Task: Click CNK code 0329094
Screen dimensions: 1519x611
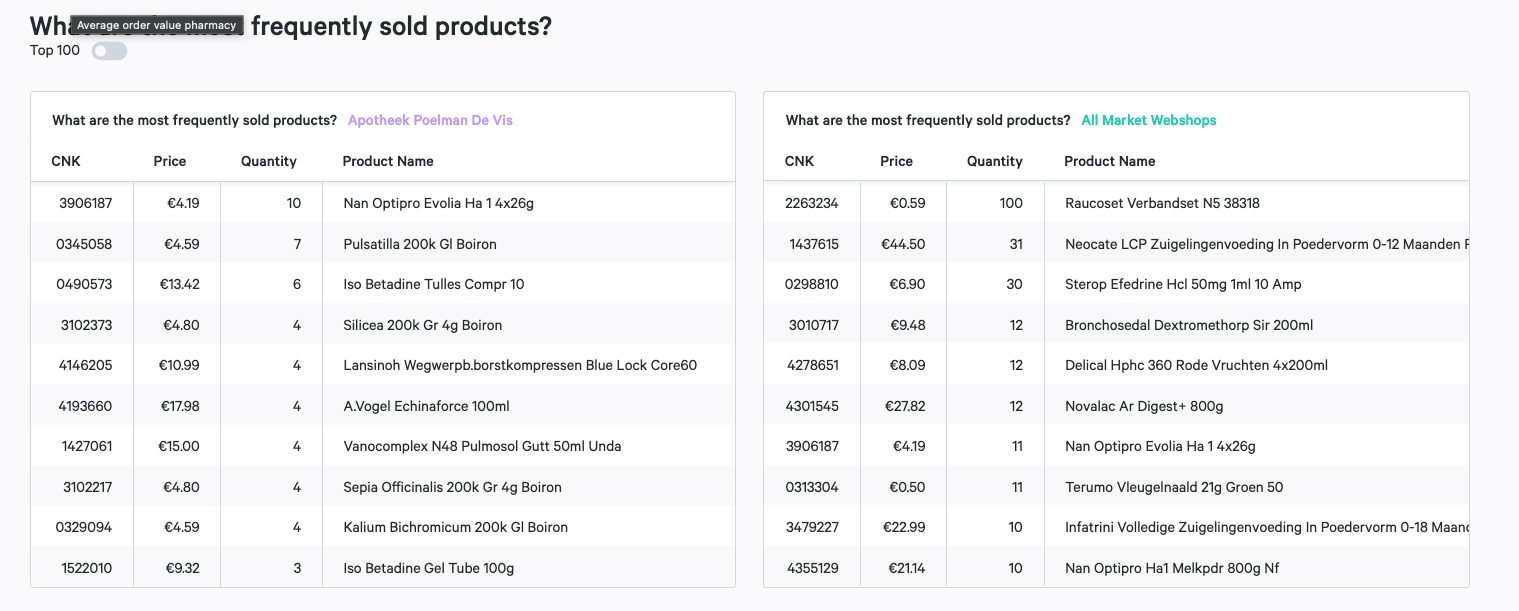Action: (x=84, y=527)
